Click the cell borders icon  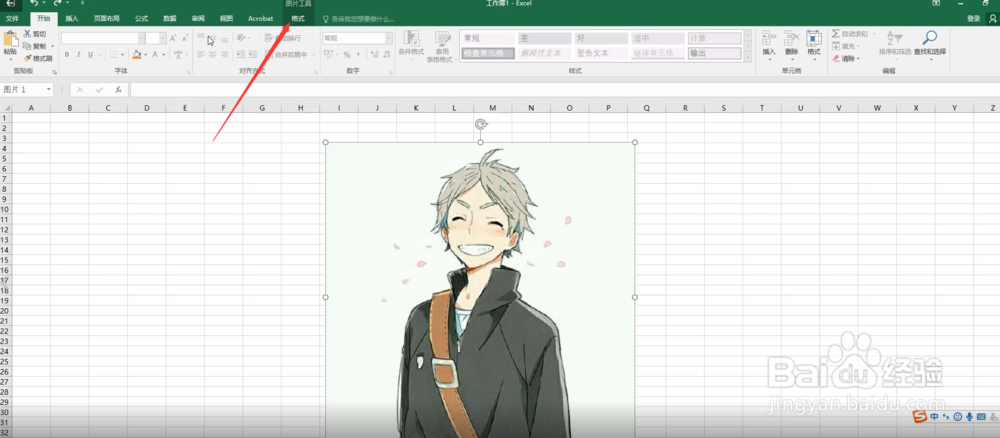[113, 55]
